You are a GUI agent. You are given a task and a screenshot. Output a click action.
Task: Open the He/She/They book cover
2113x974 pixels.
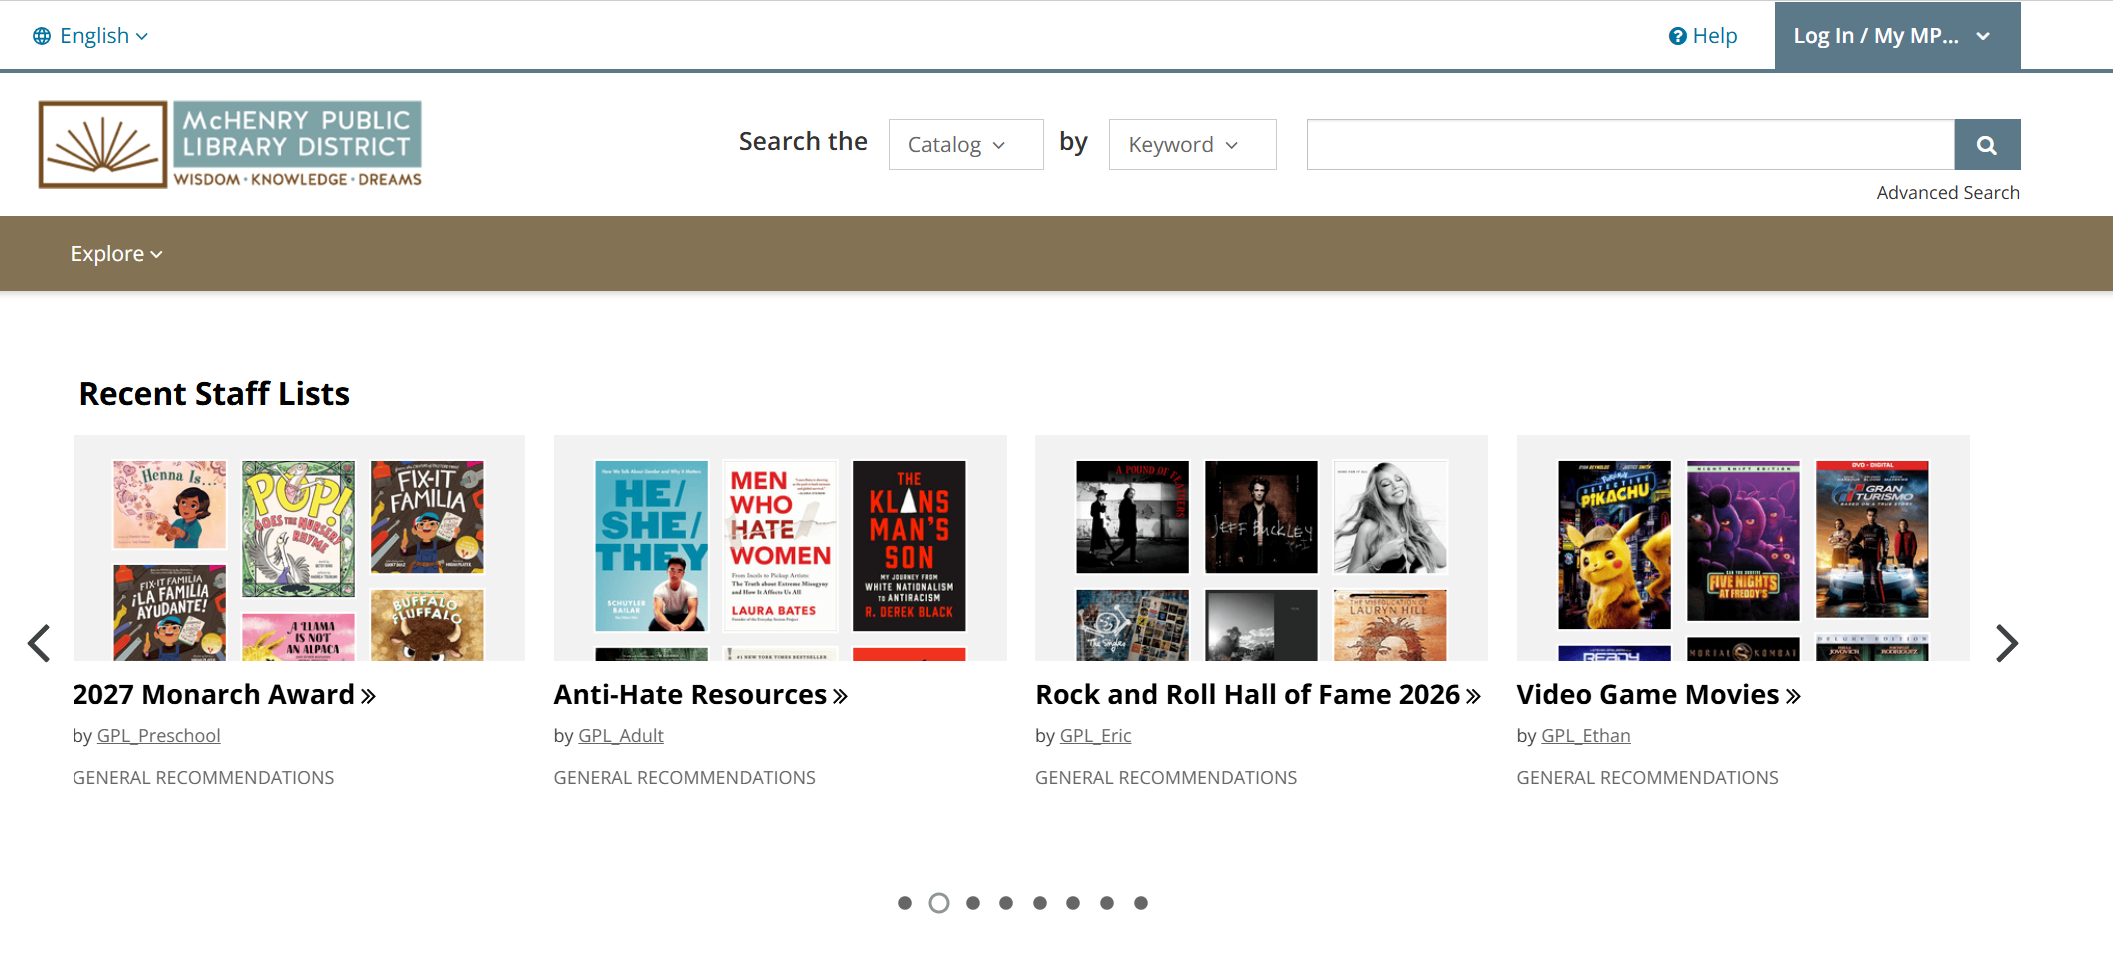click(651, 545)
